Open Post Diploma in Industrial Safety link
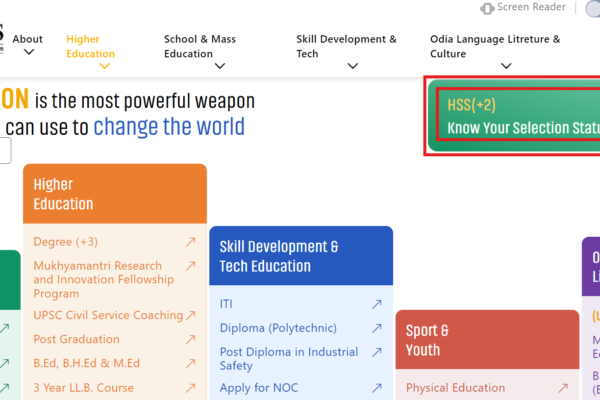This screenshot has height=400, width=600. [x=288, y=358]
